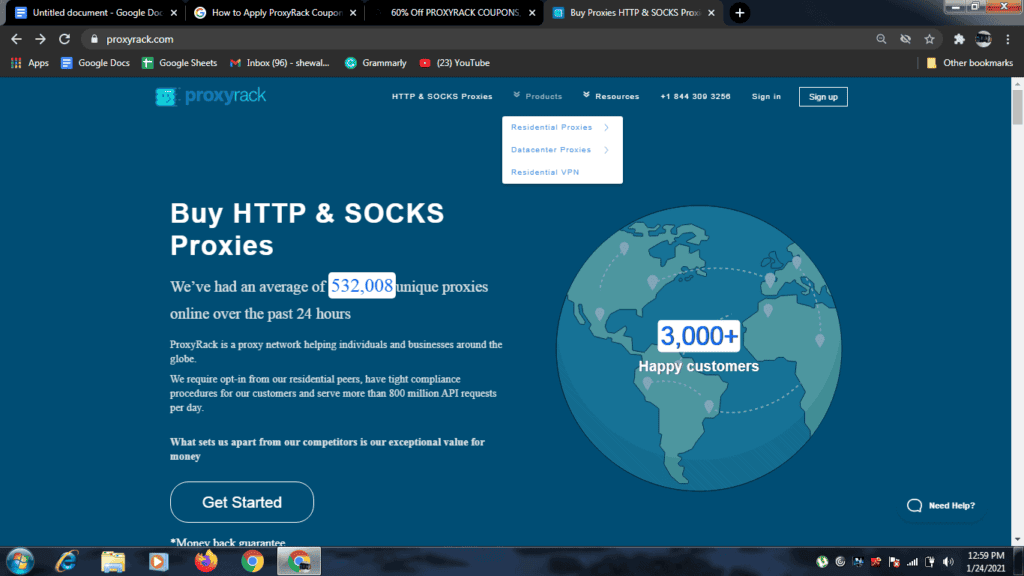Click the Sign up button
This screenshot has width=1024, height=576.
(x=823, y=97)
